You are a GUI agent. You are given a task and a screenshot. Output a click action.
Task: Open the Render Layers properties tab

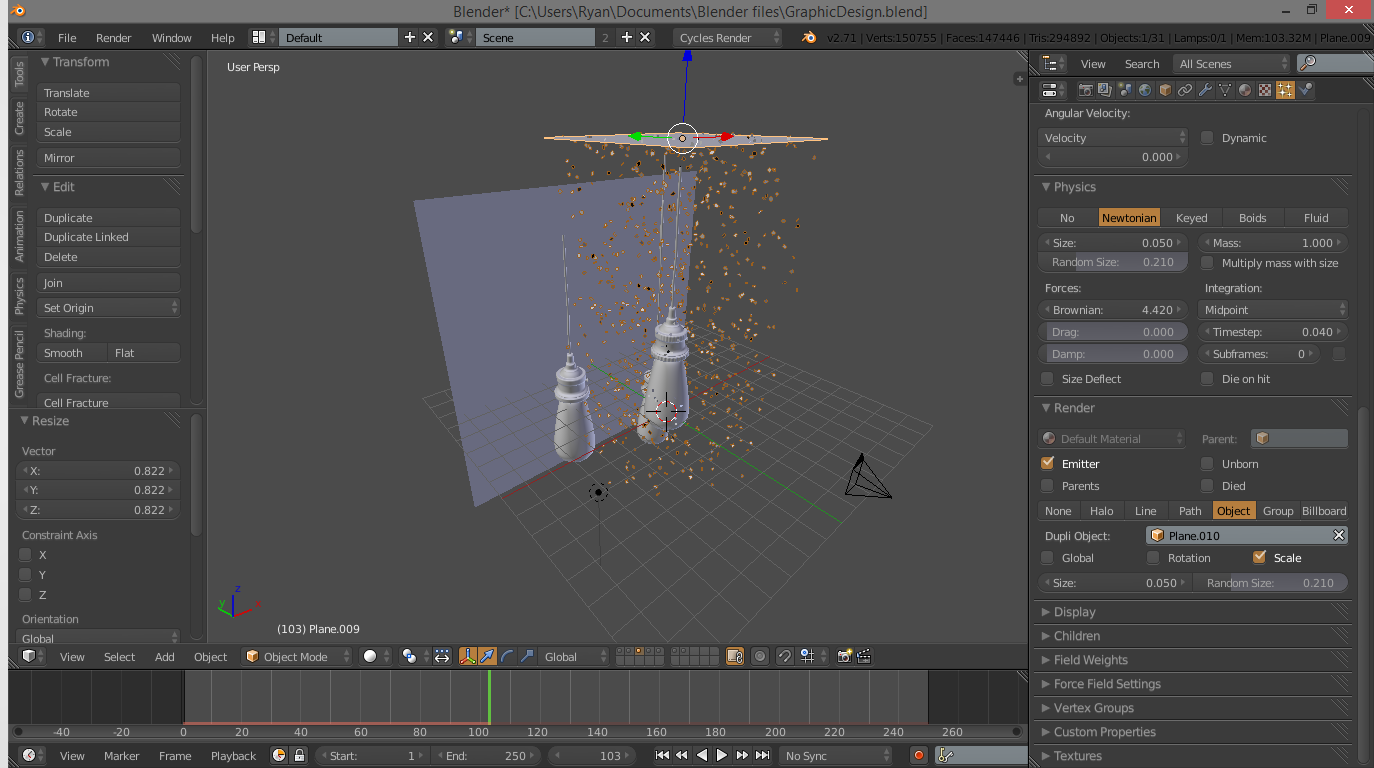(1104, 90)
